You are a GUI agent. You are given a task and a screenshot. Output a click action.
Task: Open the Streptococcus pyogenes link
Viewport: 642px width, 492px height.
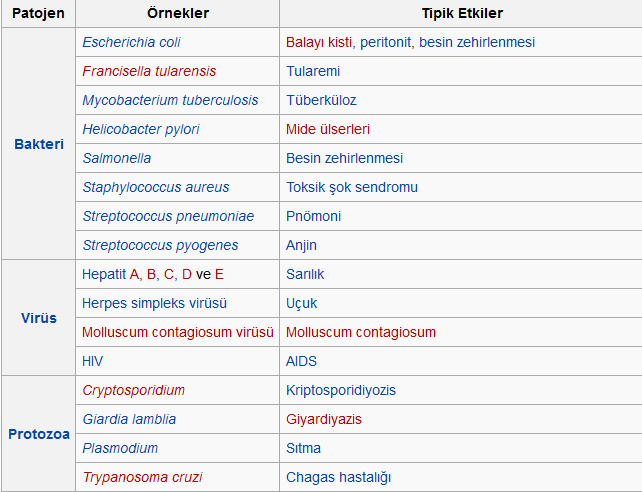[x=160, y=245]
